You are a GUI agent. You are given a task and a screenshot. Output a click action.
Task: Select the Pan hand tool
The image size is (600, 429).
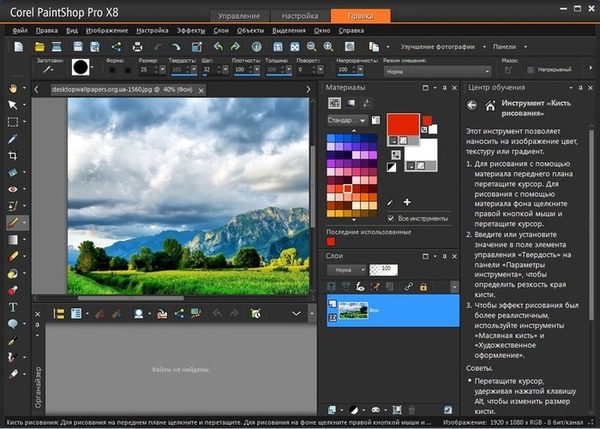pyautogui.click(x=13, y=88)
